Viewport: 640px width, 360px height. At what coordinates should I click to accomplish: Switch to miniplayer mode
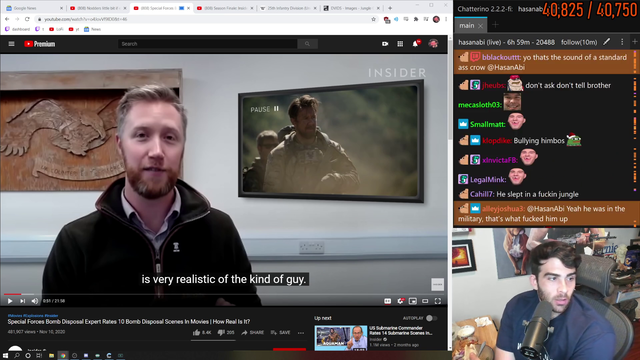point(413,301)
